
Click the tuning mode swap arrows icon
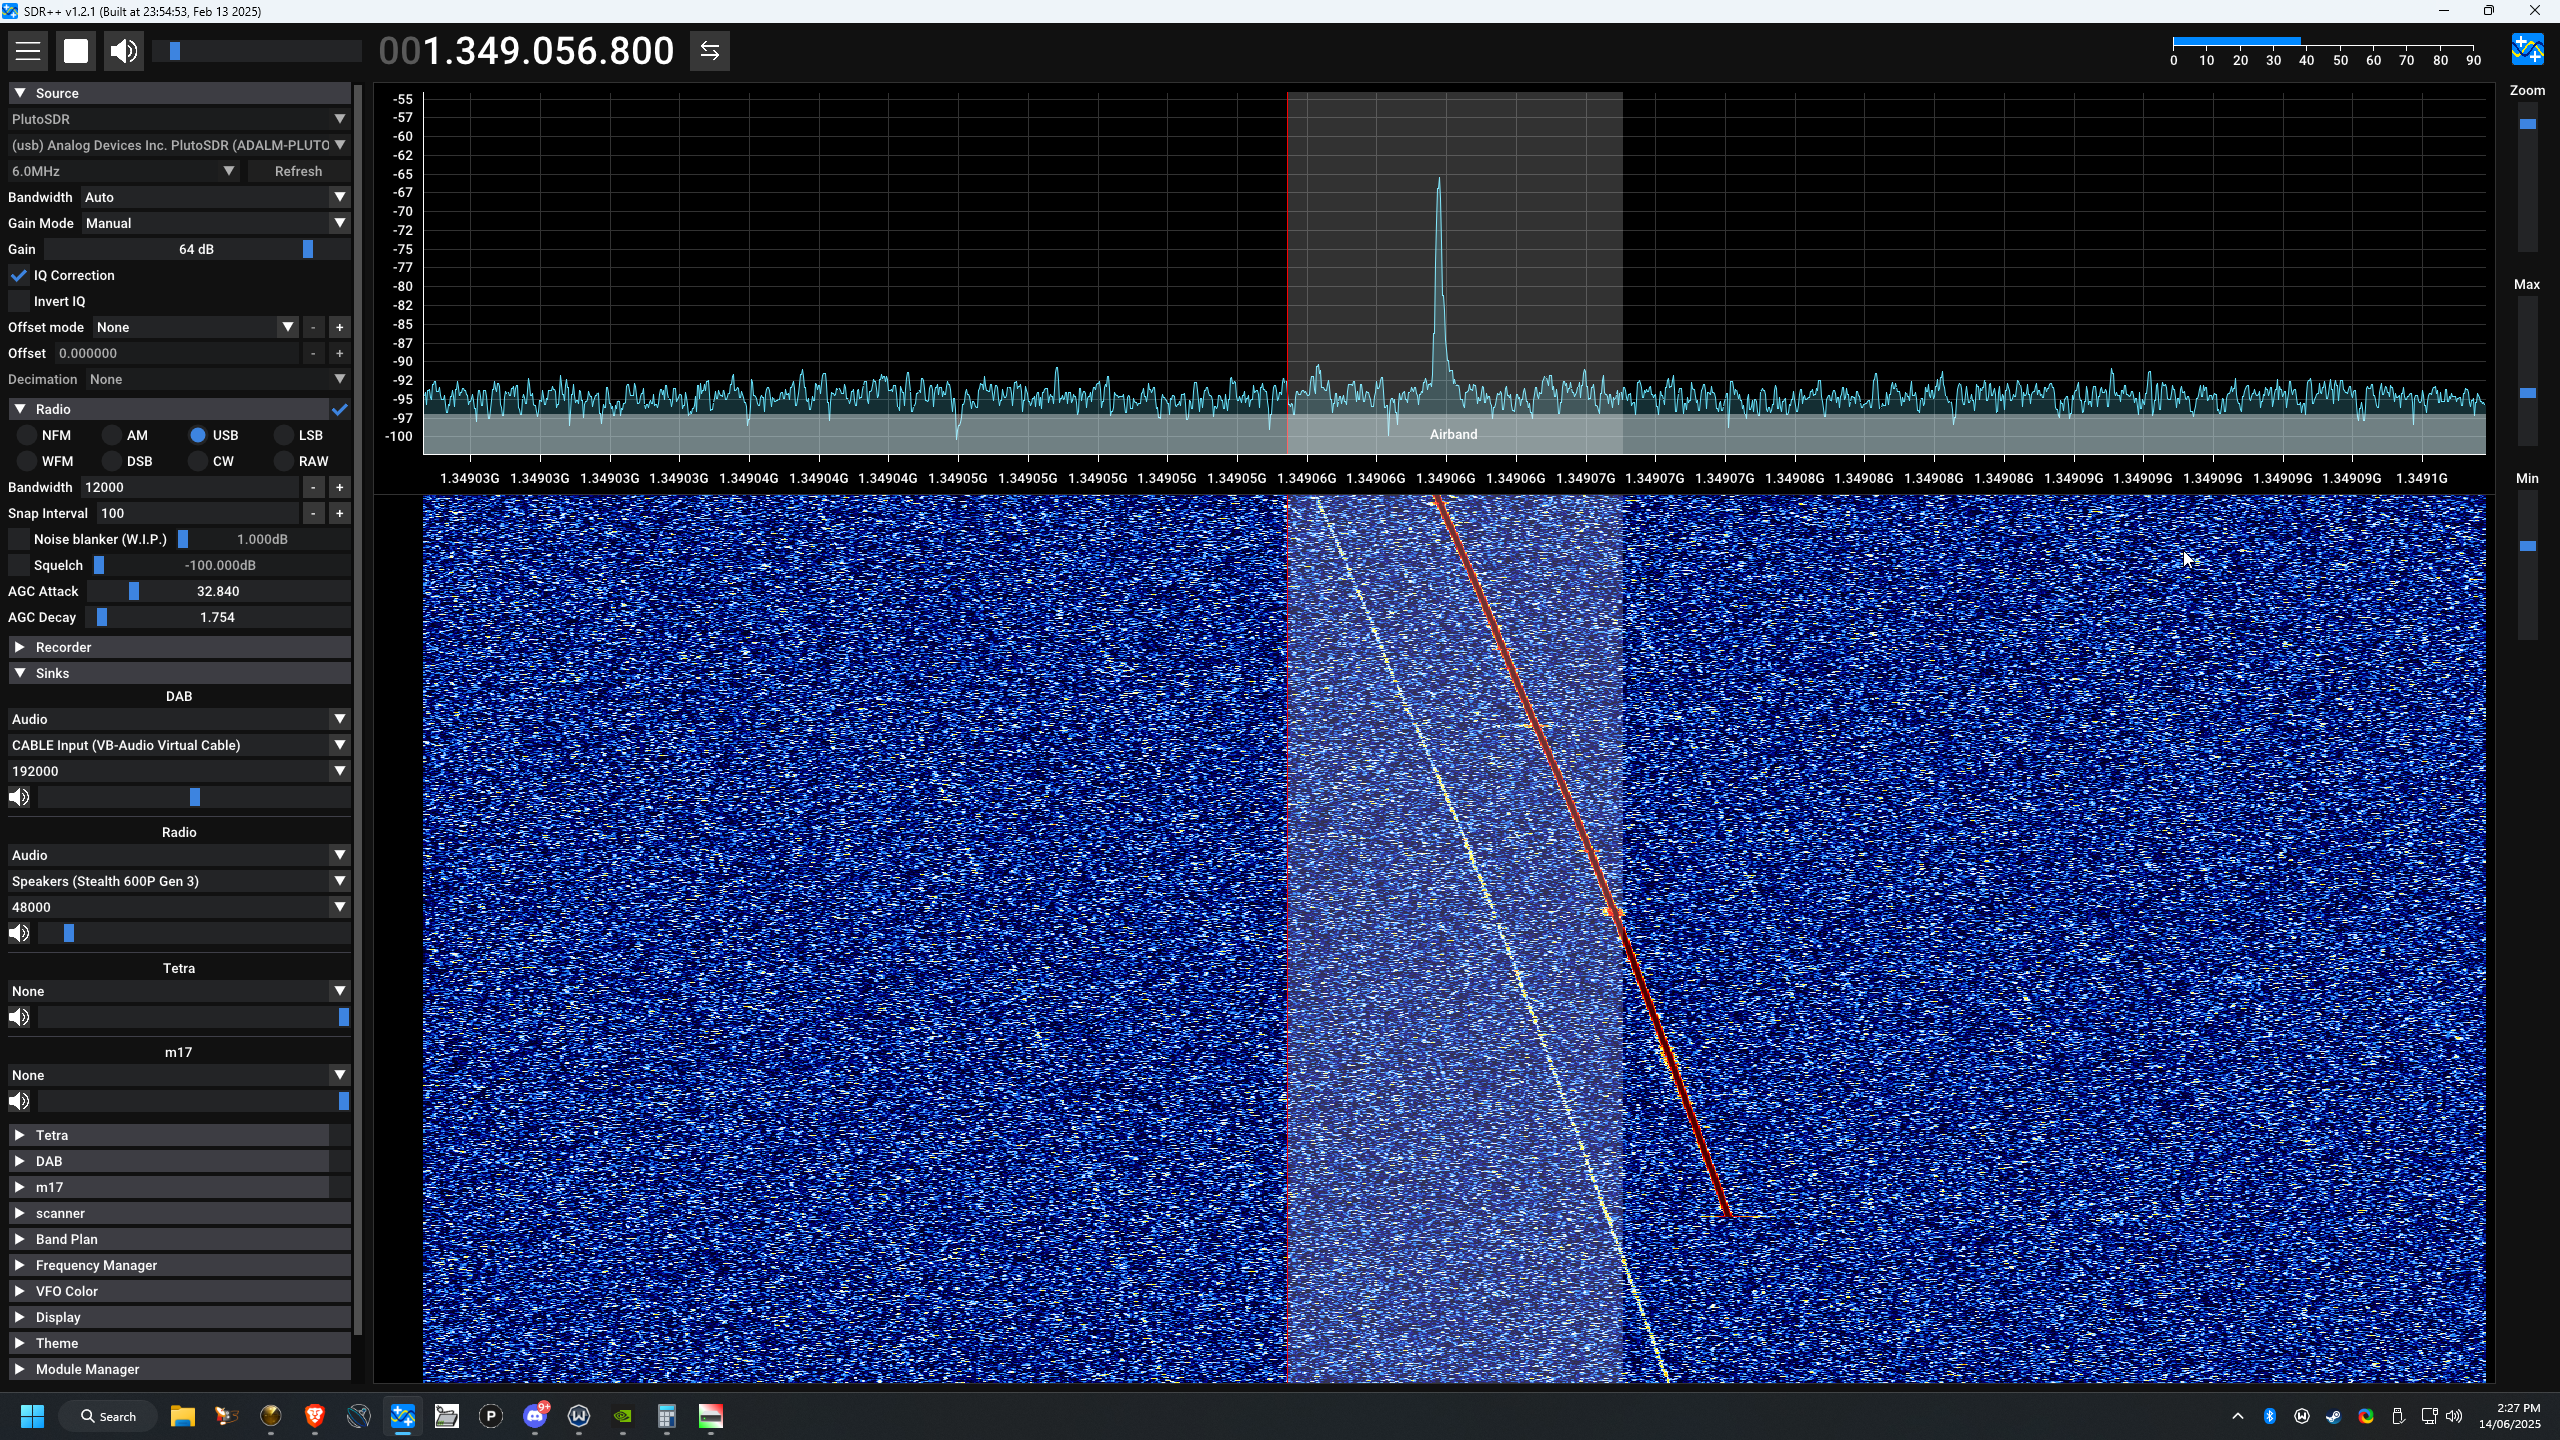(710, 51)
